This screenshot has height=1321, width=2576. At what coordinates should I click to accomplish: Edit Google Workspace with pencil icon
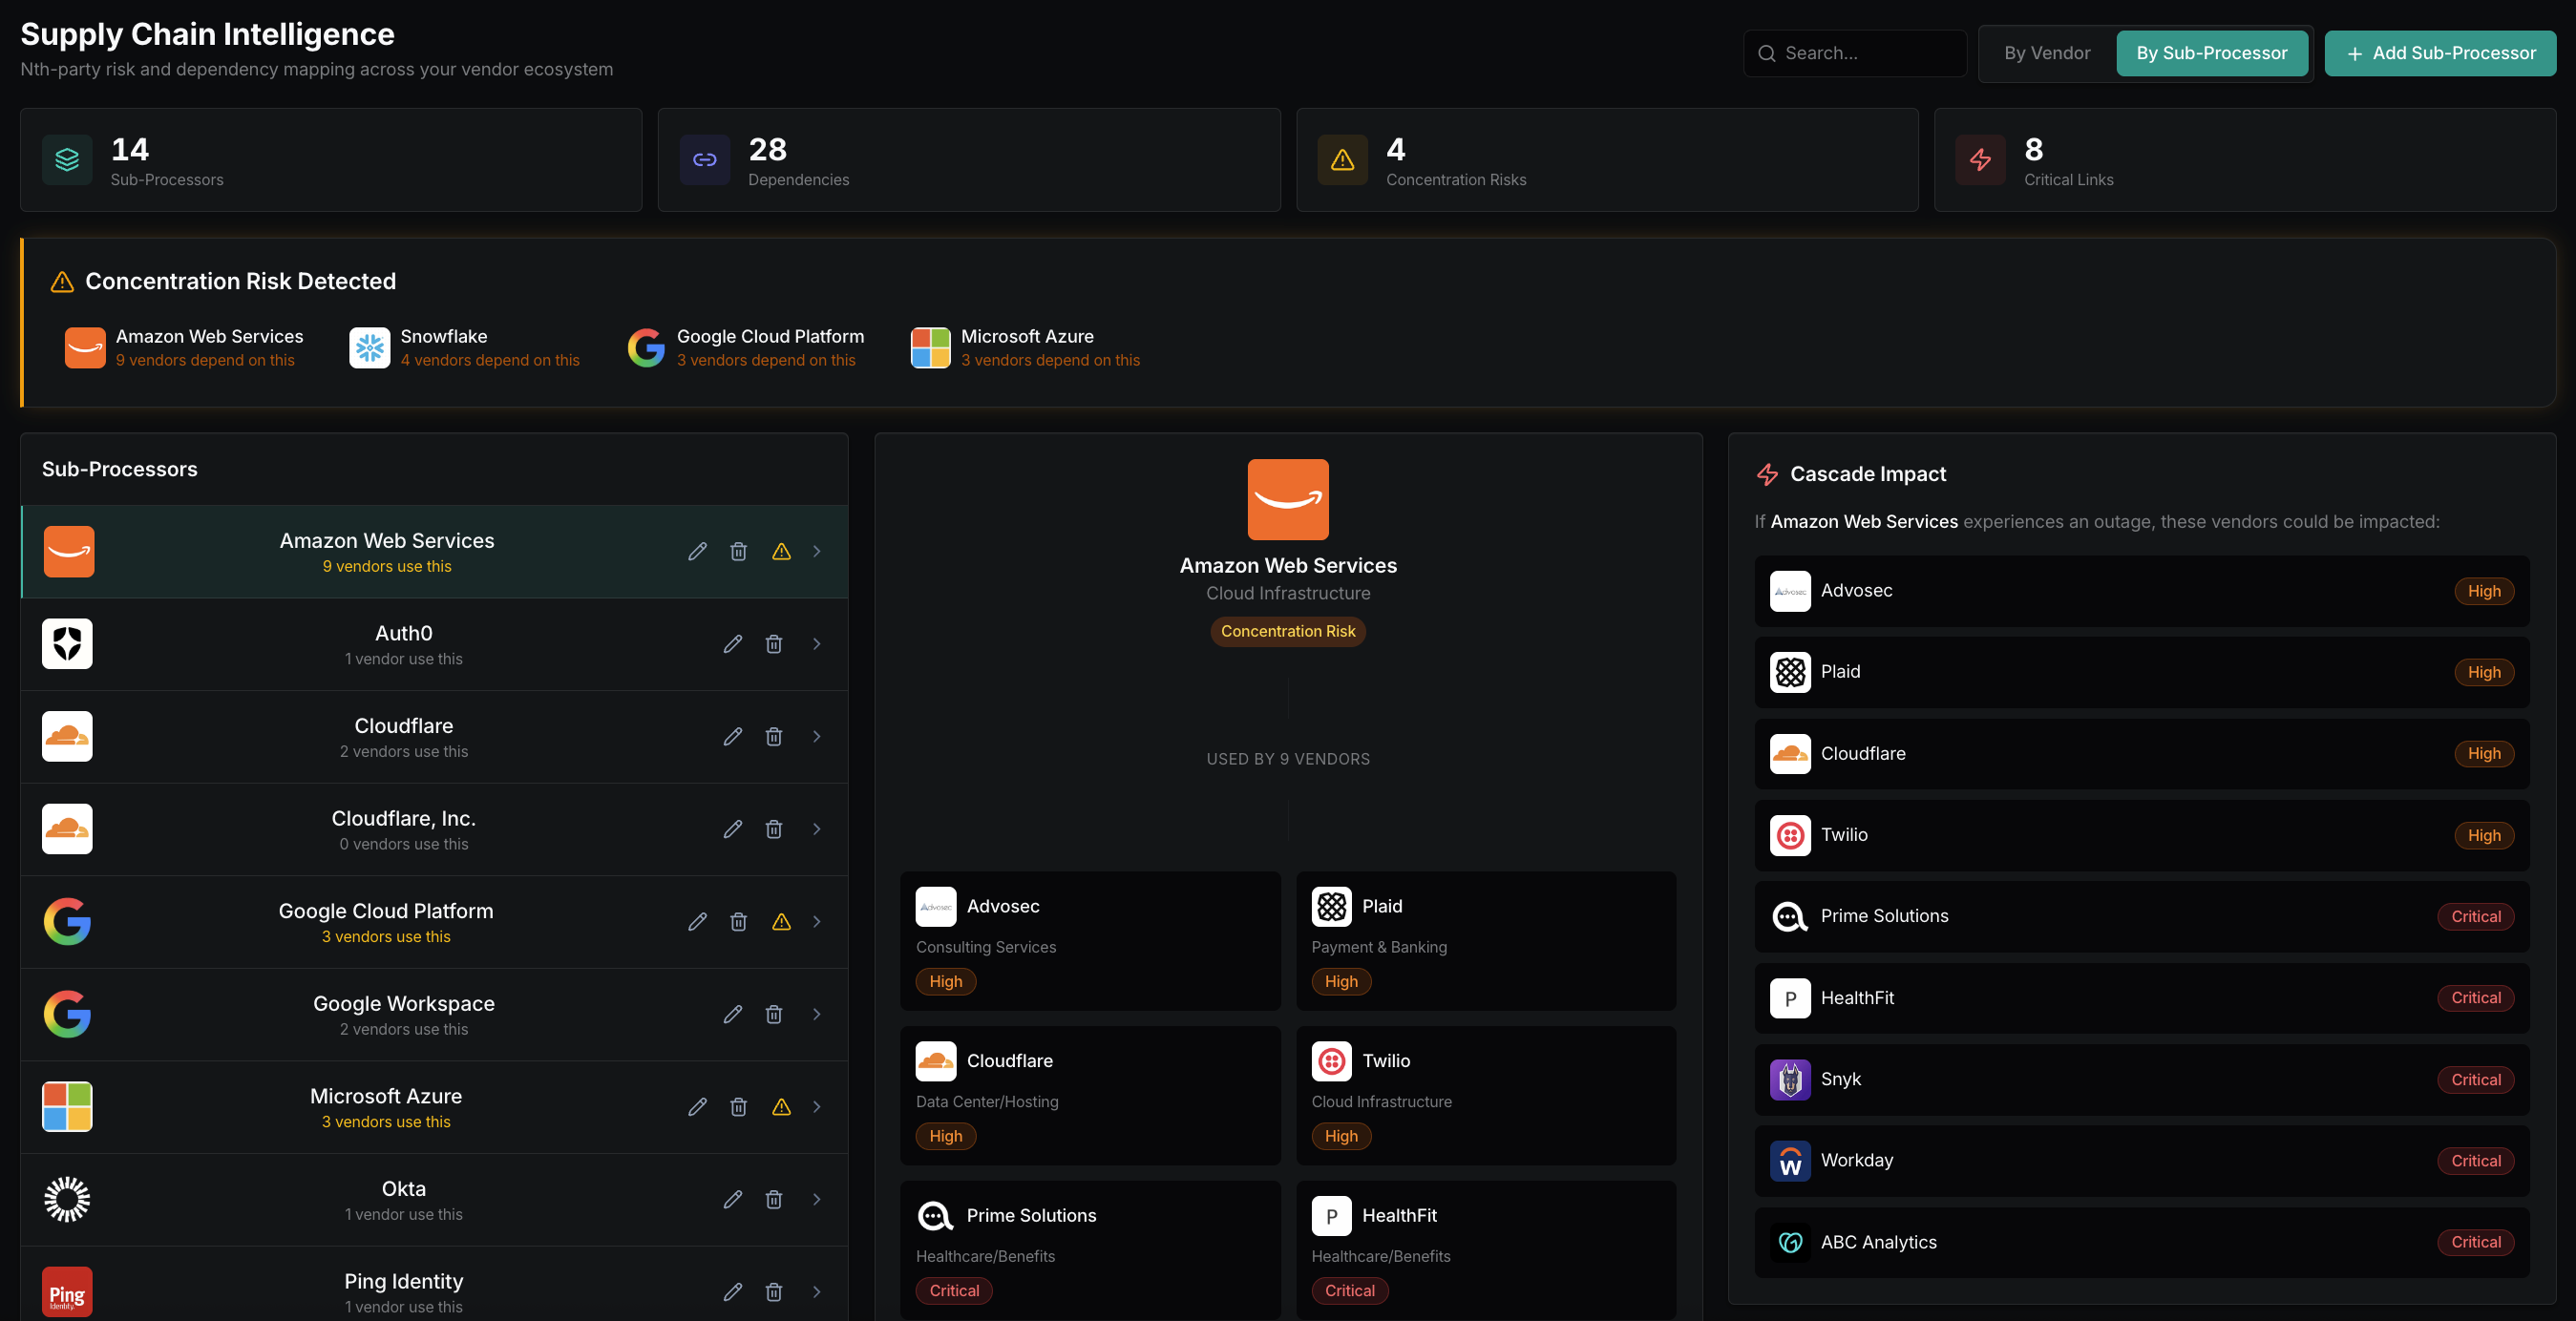click(x=733, y=1014)
